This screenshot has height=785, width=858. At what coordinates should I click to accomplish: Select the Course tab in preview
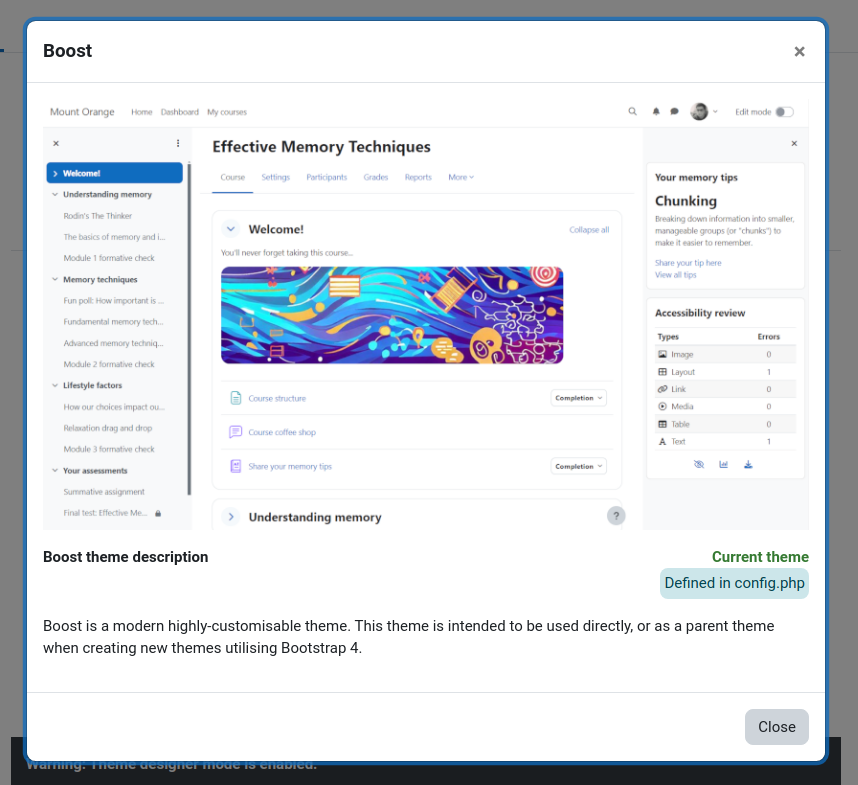click(x=233, y=177)
